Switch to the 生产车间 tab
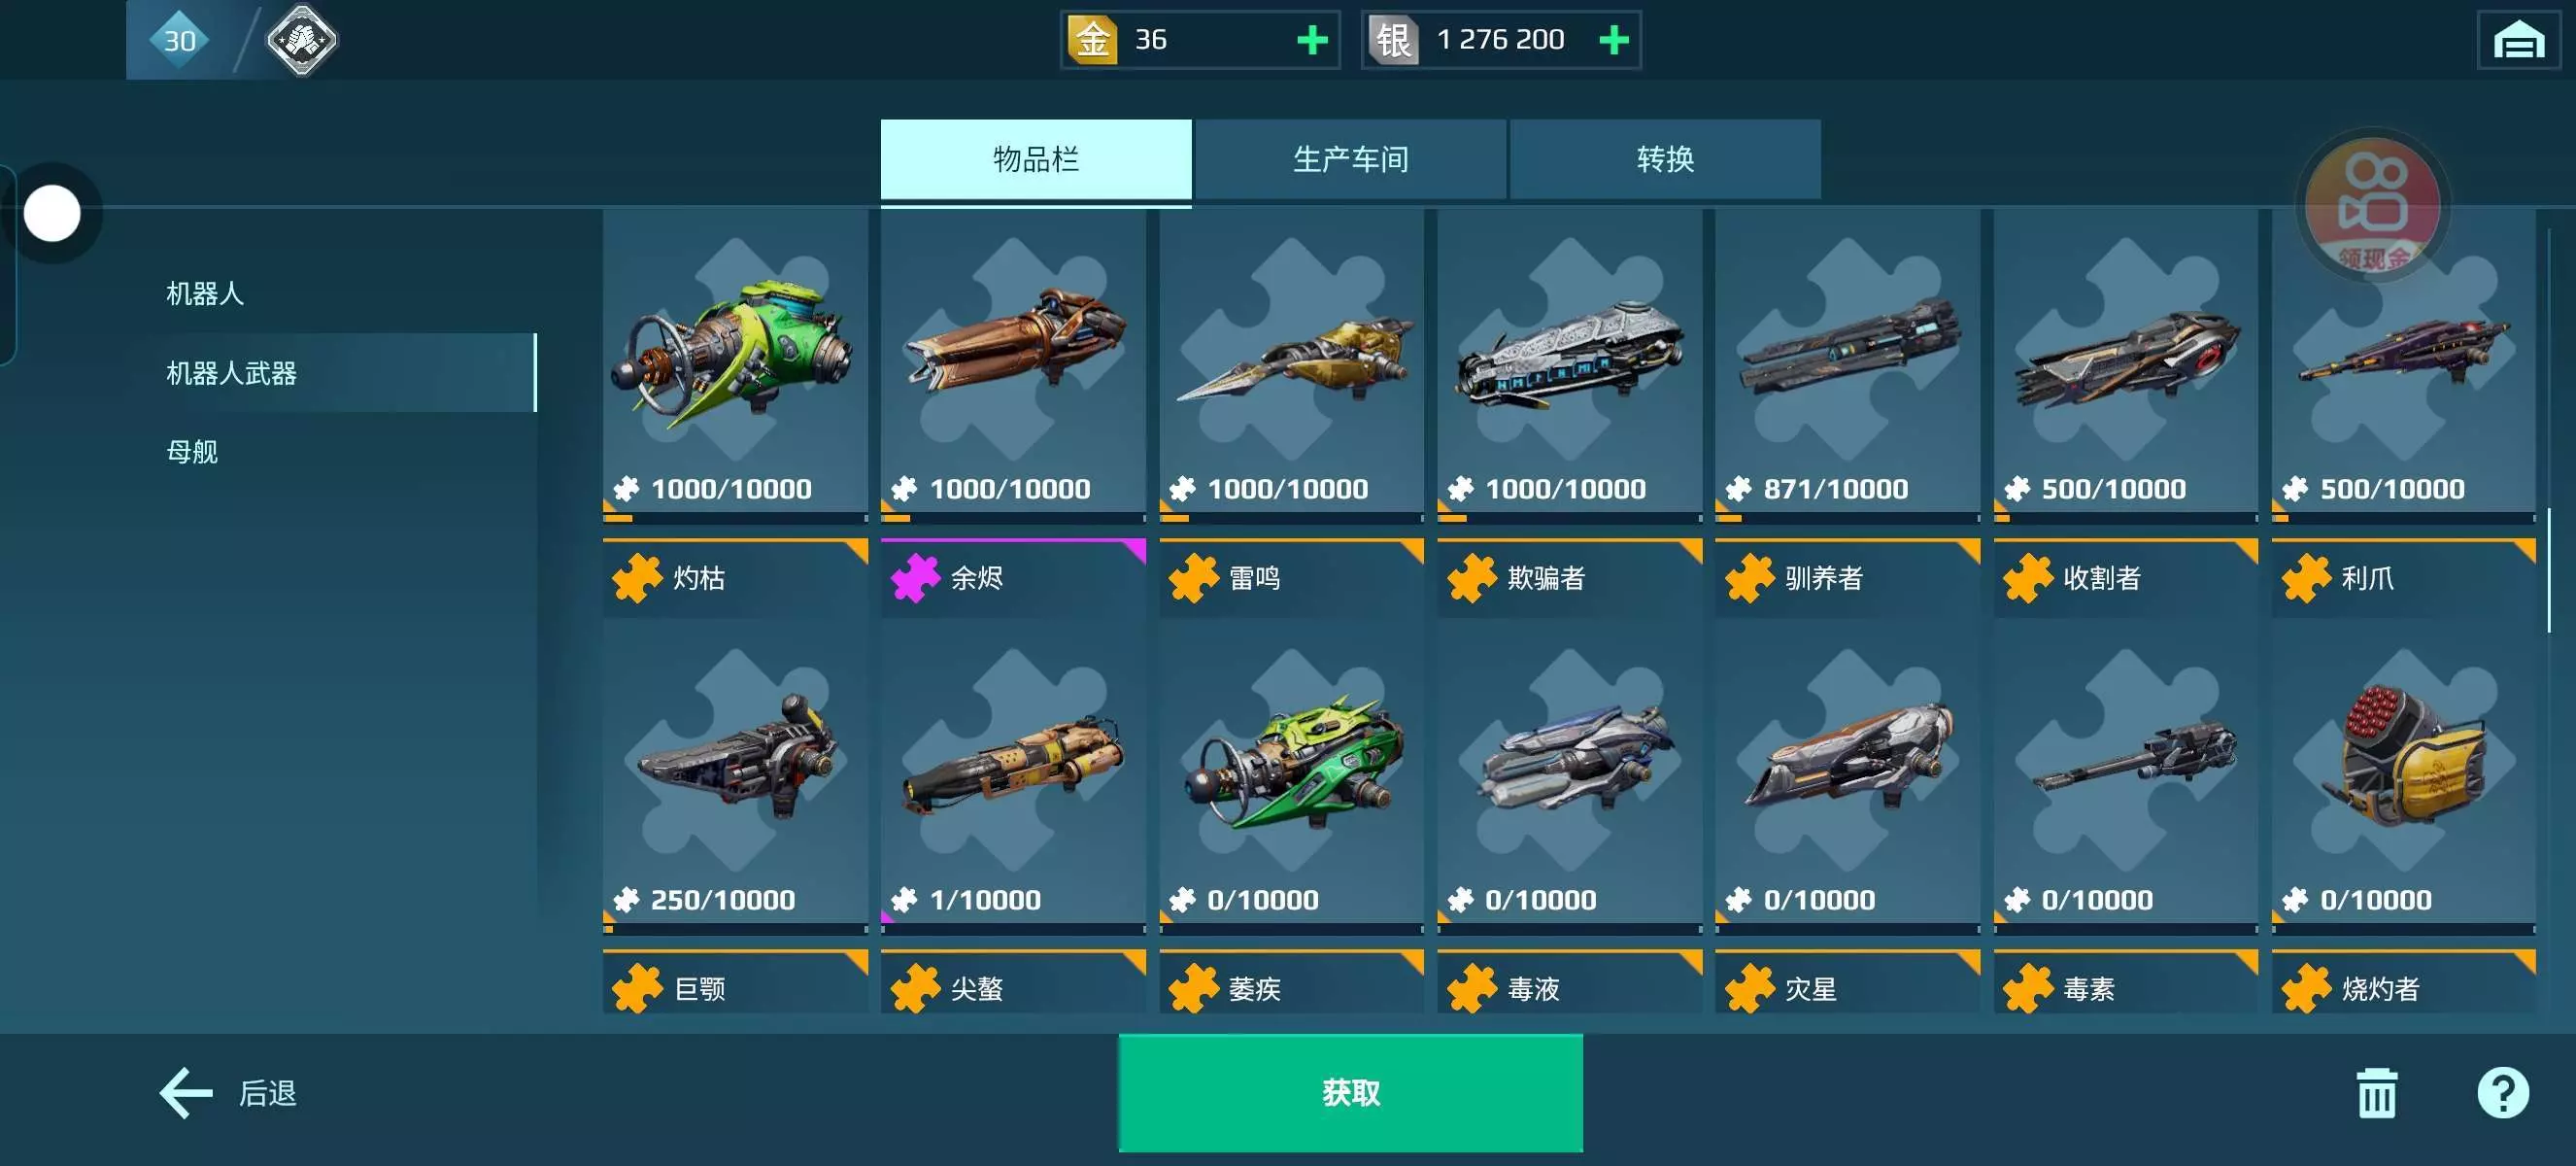Screen dimensions: 2576x1166 pyautogui.click(x=1350, y=159)
